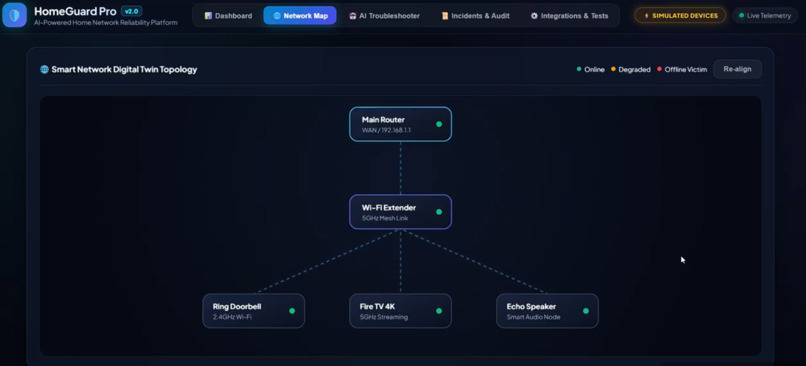This screenshot has height=366, width=806.
Task: Click the "5GHz Streaming" subtitle
Action: click(383, 317)
